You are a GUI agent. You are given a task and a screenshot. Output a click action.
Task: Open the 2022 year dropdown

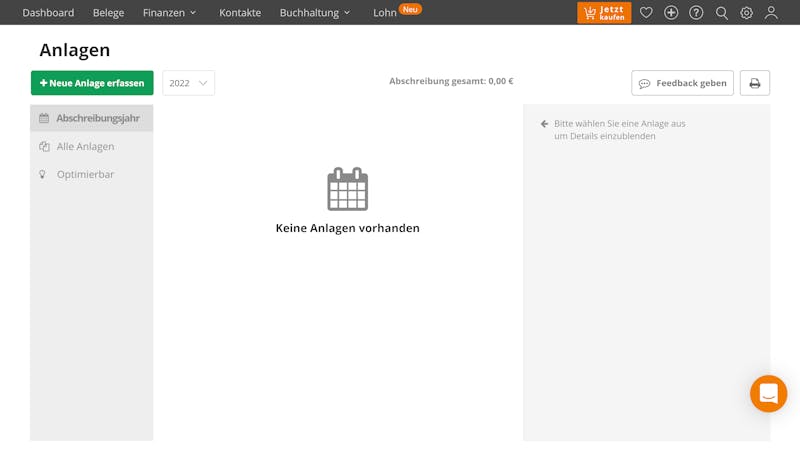(x=188, y=83)
